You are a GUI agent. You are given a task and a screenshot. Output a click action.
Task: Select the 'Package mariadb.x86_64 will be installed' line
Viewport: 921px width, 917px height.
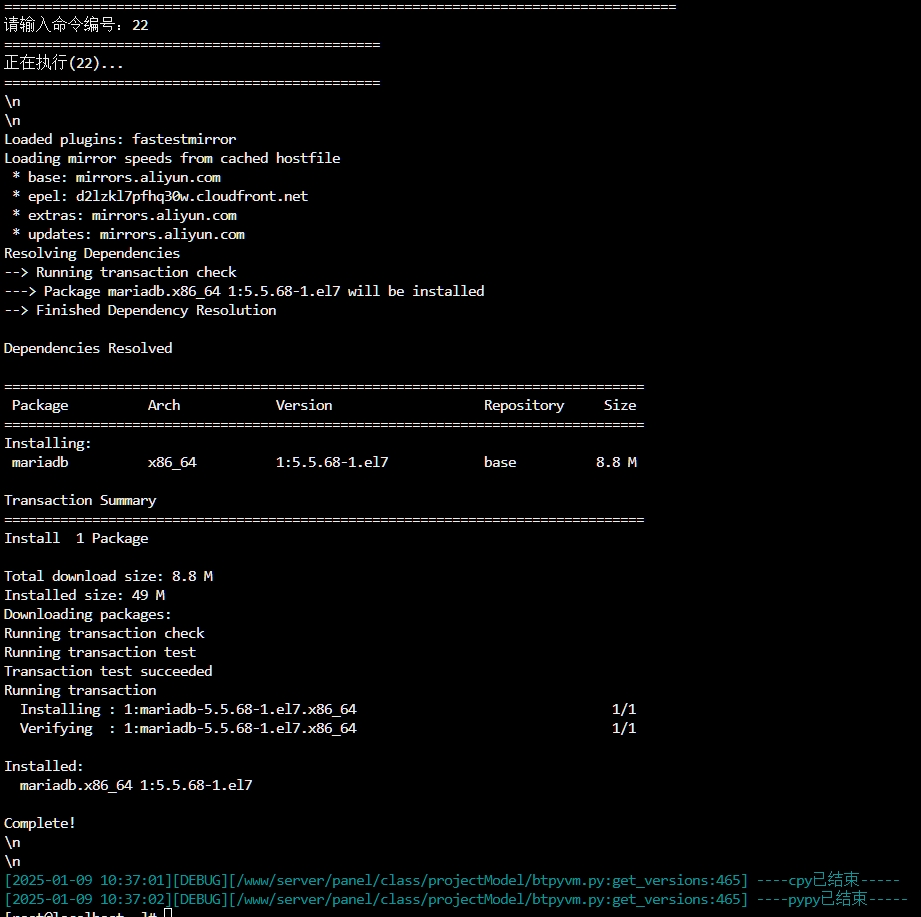[x=244, y=291]
